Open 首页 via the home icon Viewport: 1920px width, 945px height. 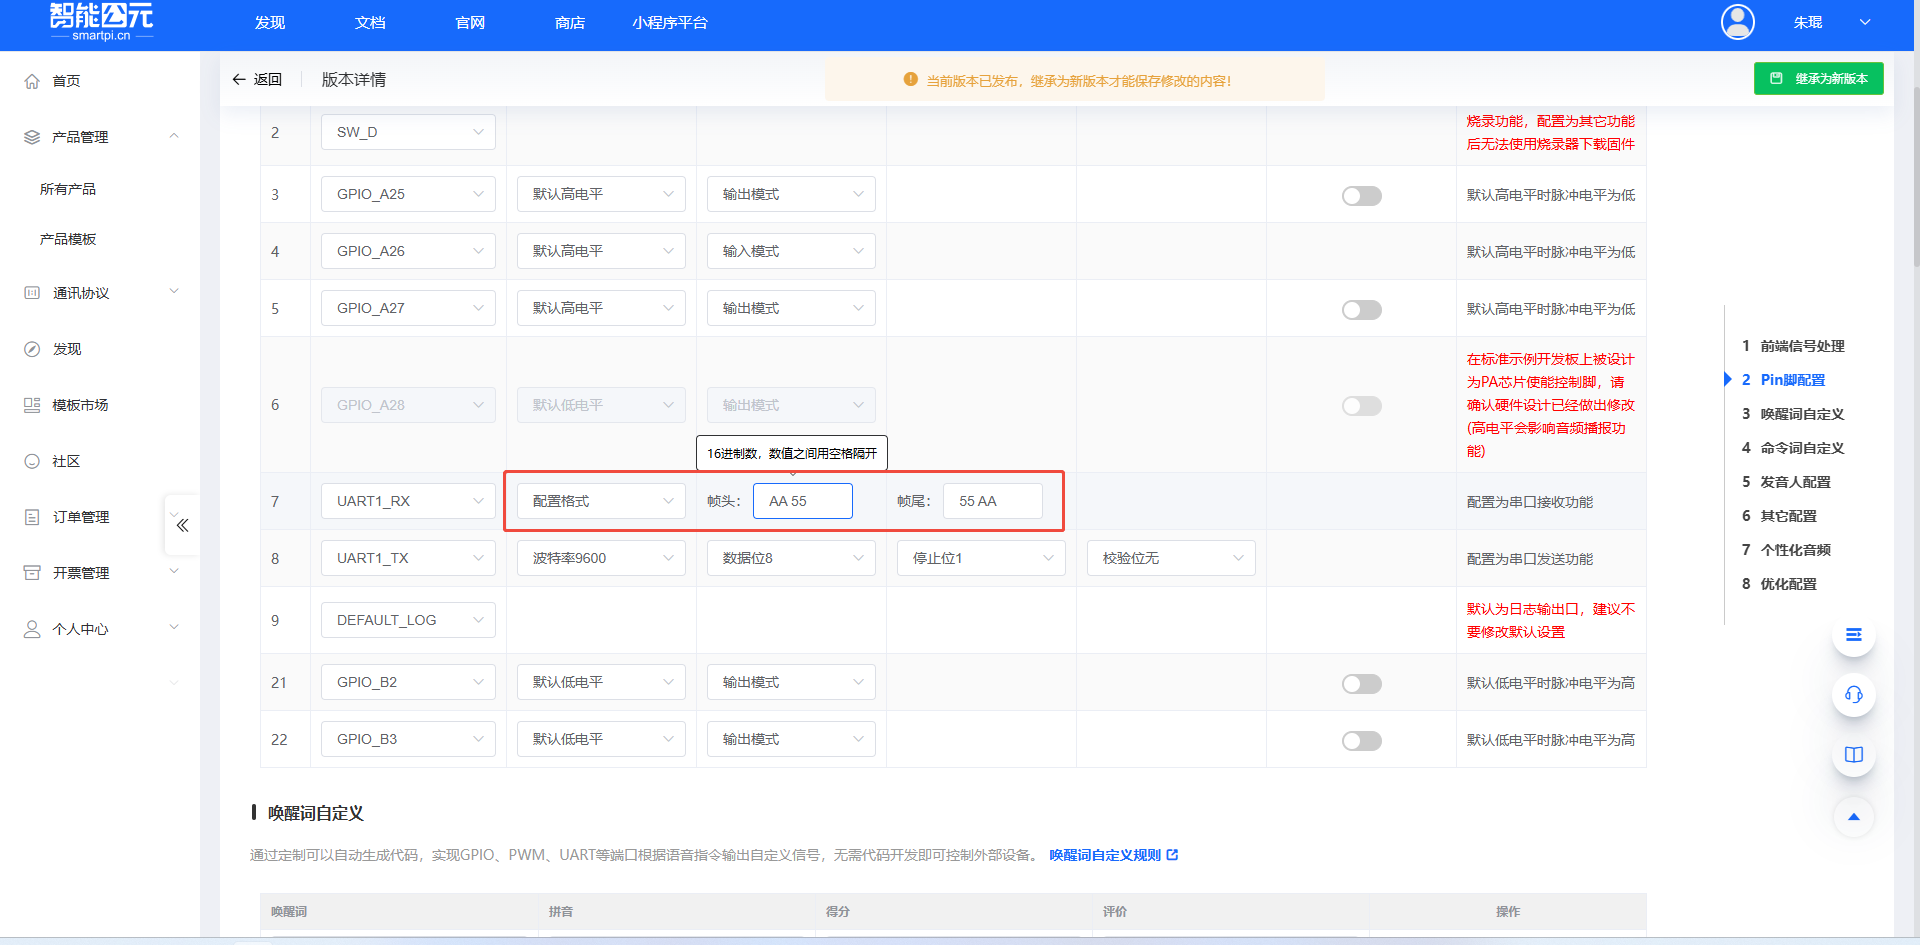(31, 81)
